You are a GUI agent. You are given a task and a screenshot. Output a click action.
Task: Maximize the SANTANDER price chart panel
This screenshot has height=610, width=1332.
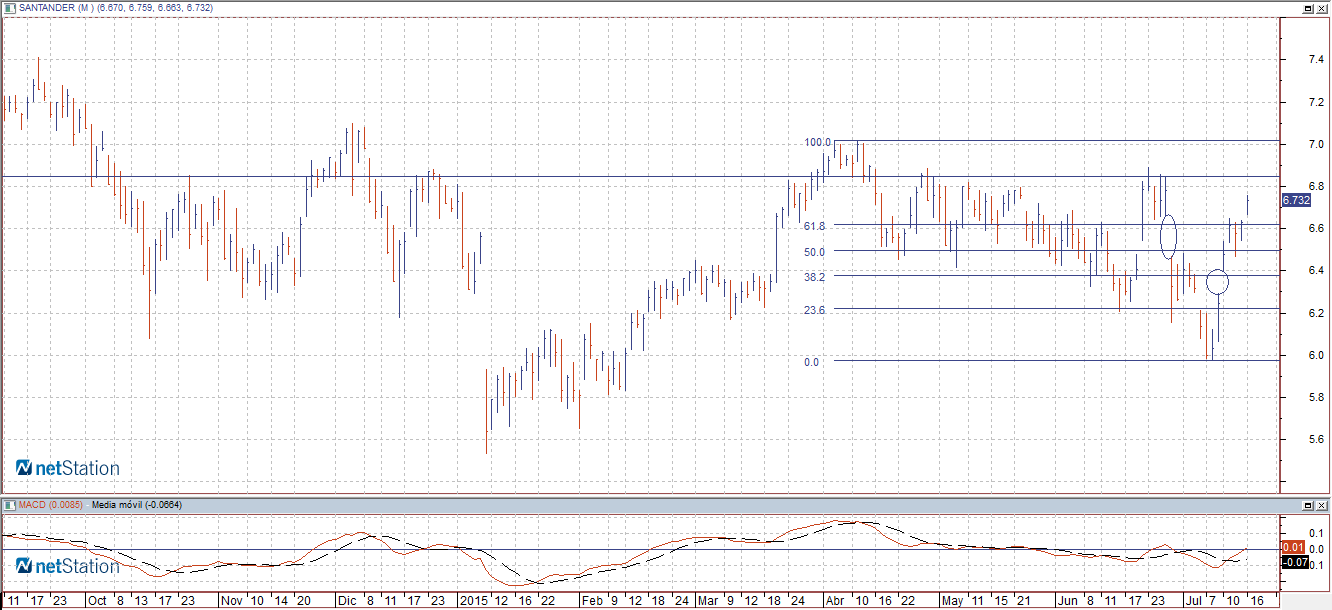1308,7
